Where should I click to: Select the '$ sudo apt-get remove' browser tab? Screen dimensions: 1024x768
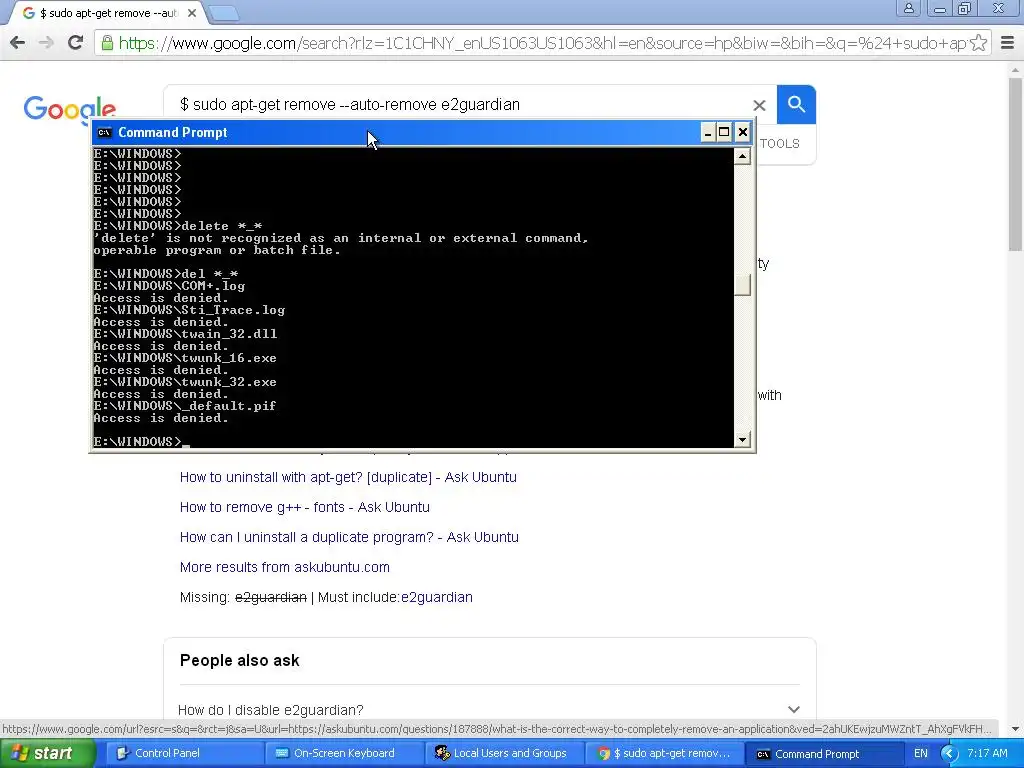pyautogui.click(x=109, y=13)
